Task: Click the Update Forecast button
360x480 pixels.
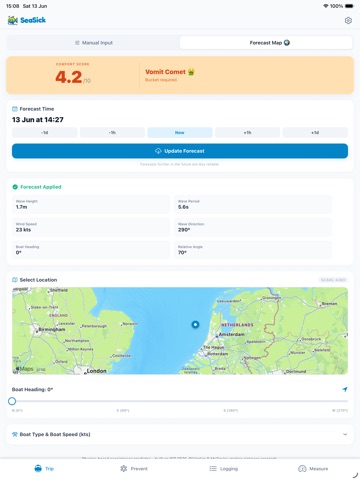Action: [180, 151]
